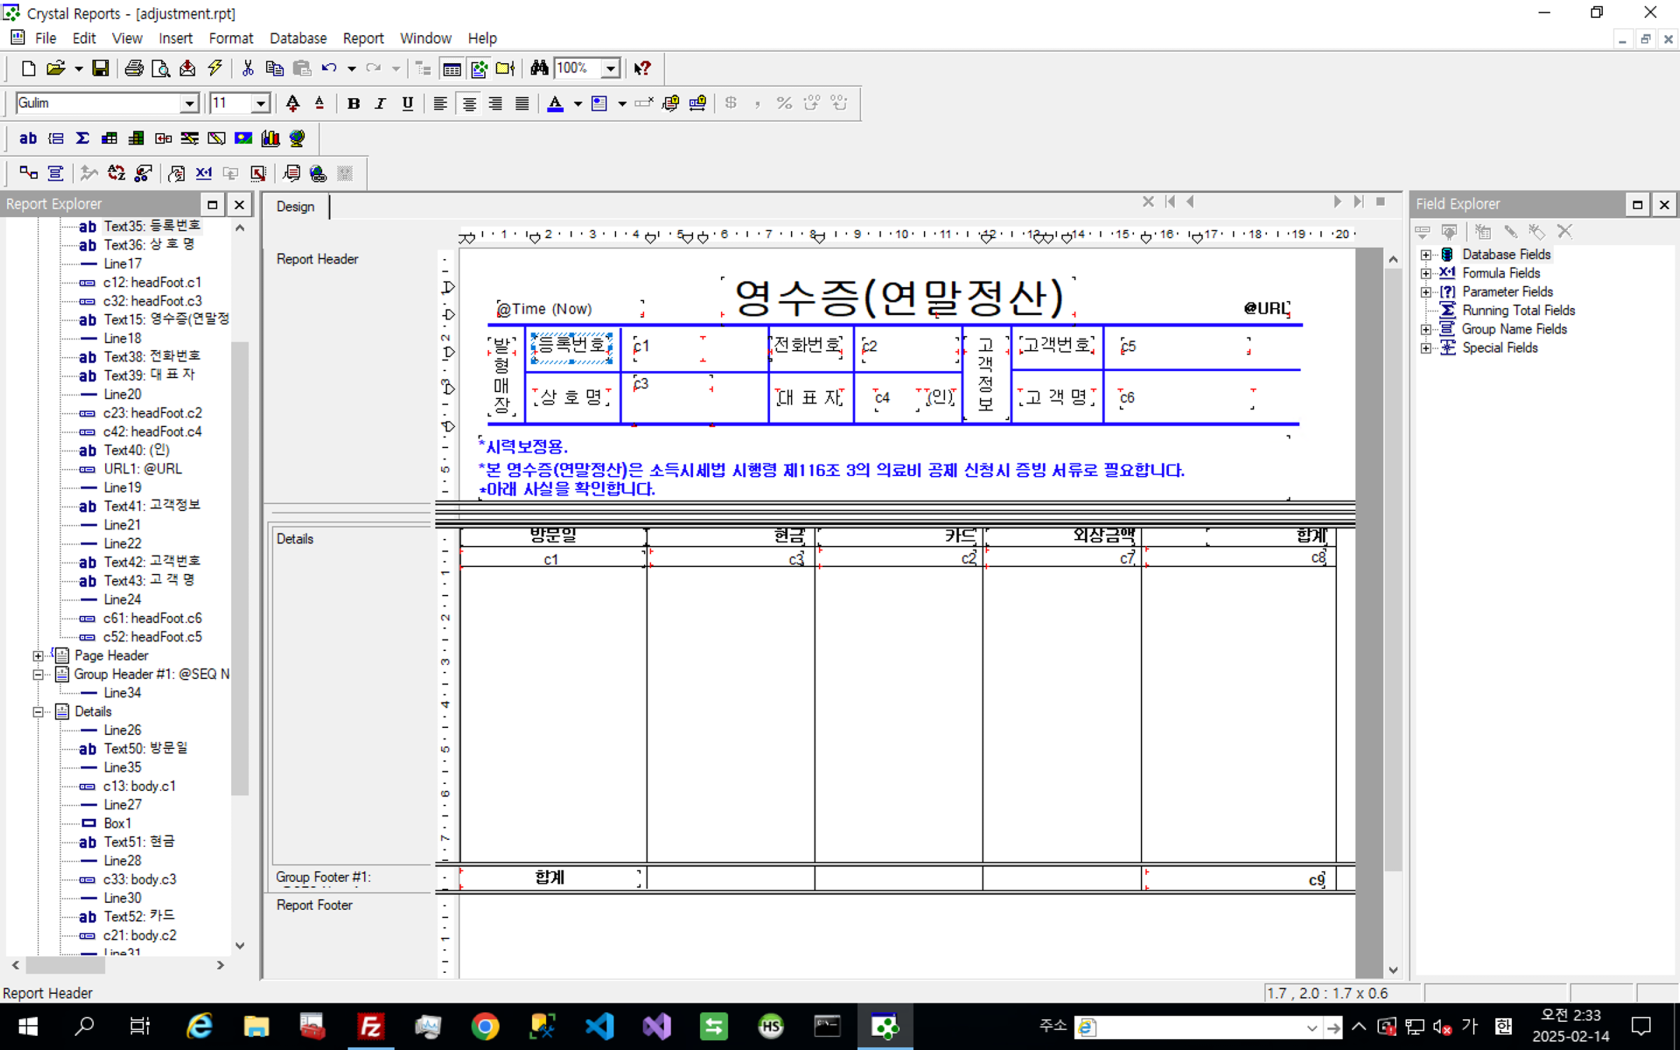1680x1050 pixels.
Task: Copy selection using Copy icon
Action: [274, 68]
